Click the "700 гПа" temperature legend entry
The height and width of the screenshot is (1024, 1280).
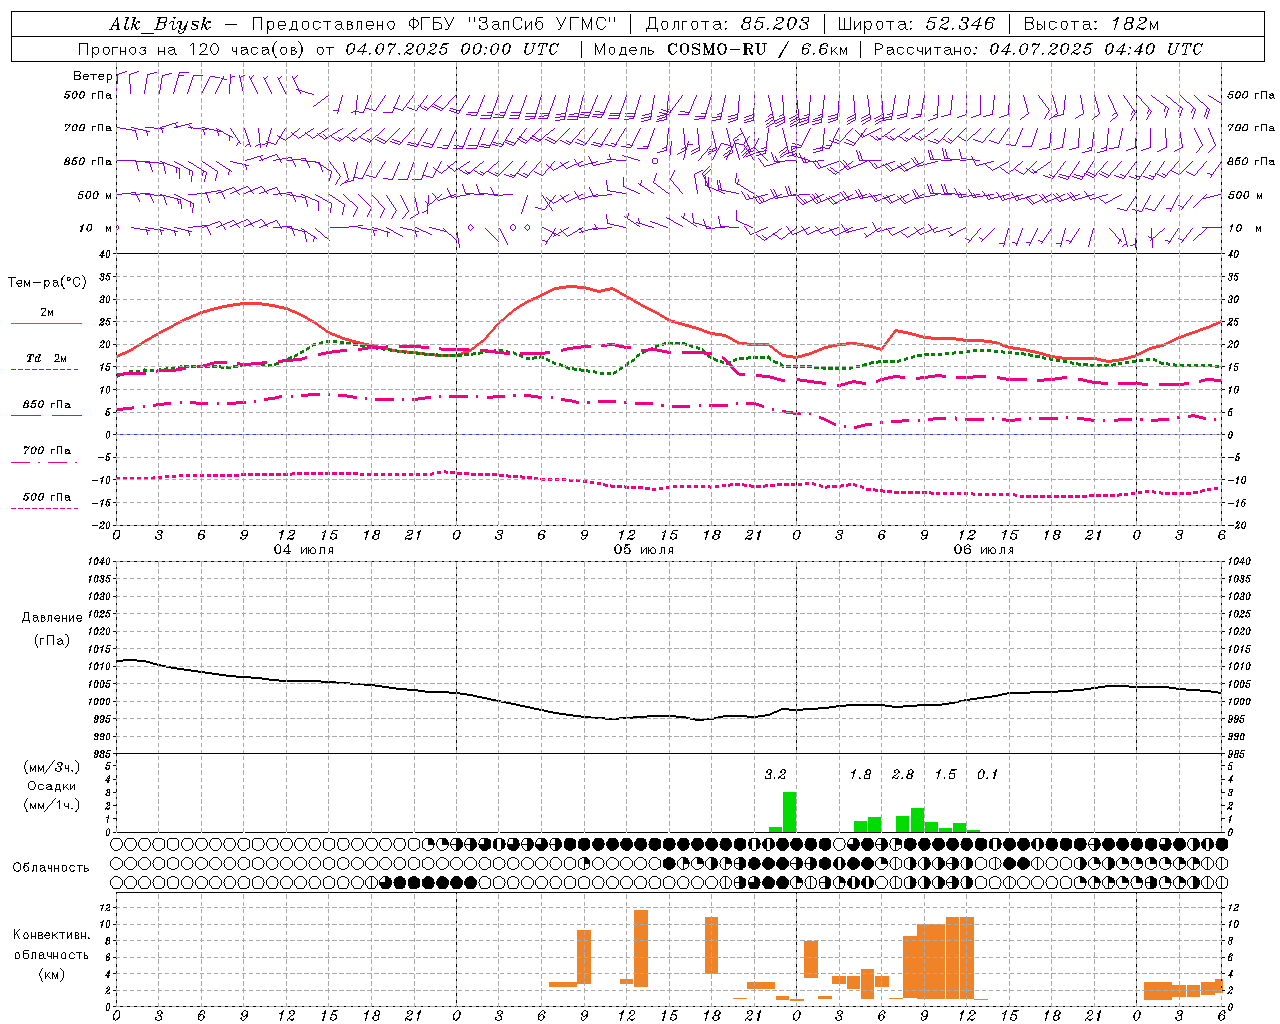47,451
